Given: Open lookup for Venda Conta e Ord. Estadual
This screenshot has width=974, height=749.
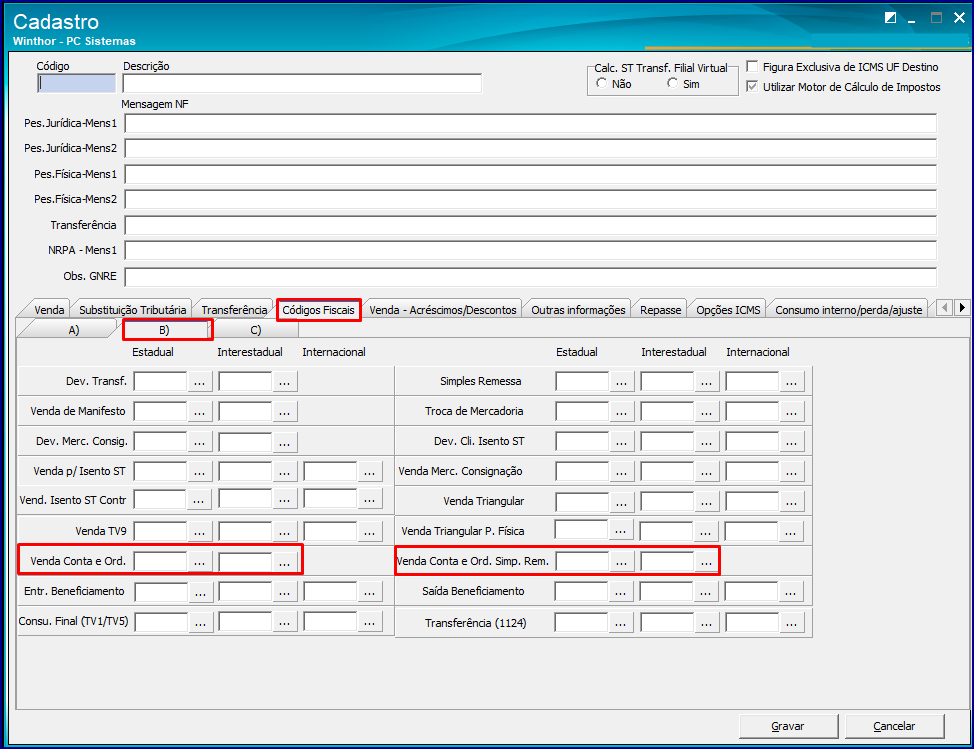Looking at the screenshot, I should (x=199, y=562).
